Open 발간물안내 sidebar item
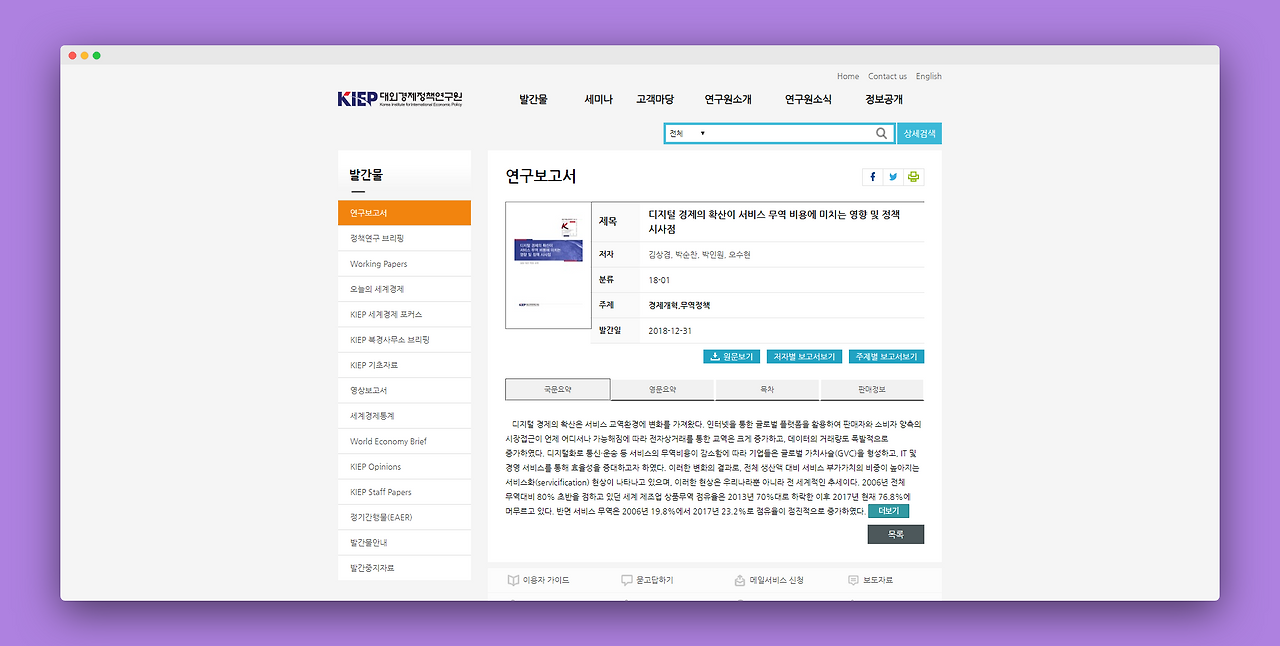Image resolution: width=1280 pixels, height=646 pixels. 404,542
